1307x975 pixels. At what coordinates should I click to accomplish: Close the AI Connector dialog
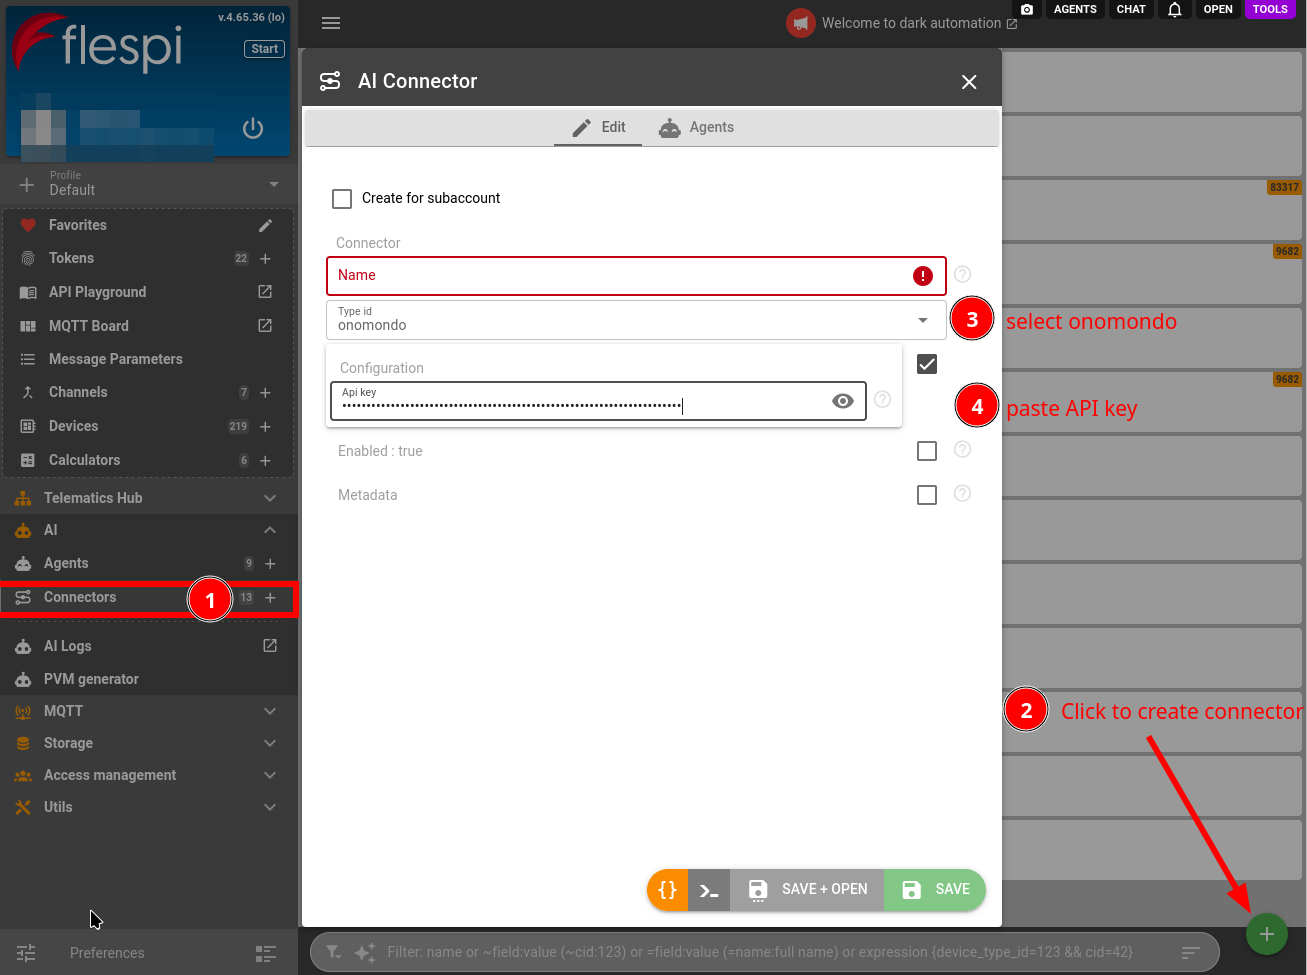point(969,82)
